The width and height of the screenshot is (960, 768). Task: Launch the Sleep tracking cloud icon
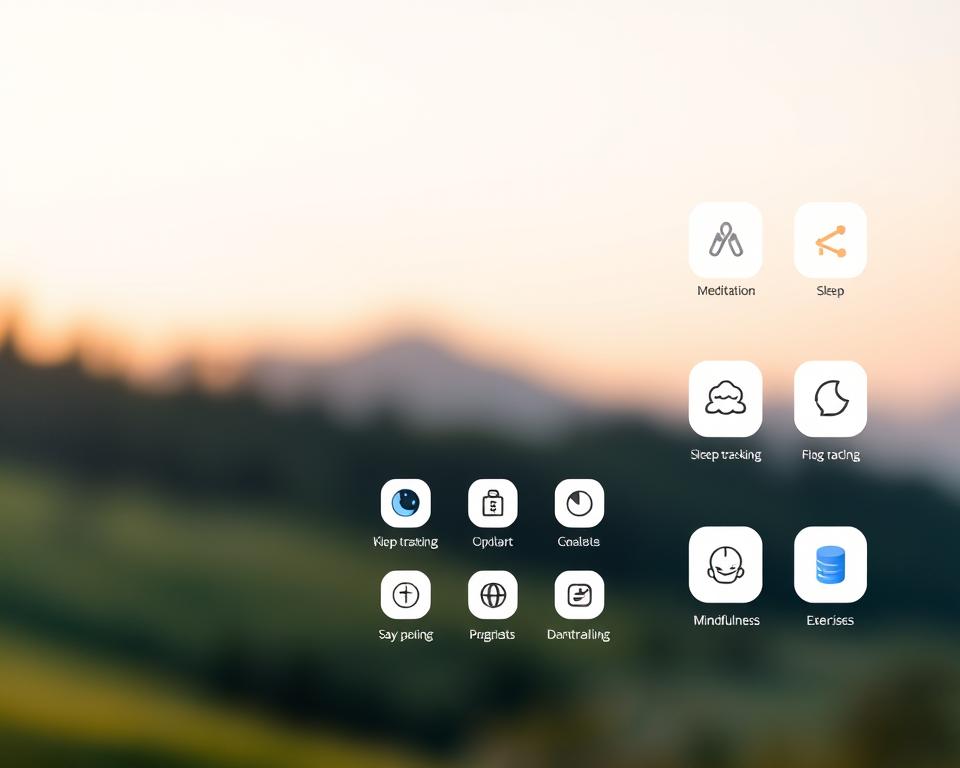pyautogui.click(x=726, y=399)
